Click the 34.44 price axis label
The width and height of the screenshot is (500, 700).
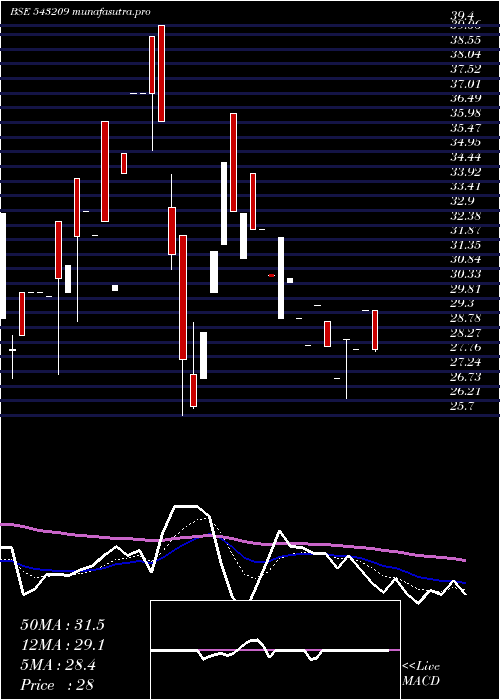(x=465, y=157)
